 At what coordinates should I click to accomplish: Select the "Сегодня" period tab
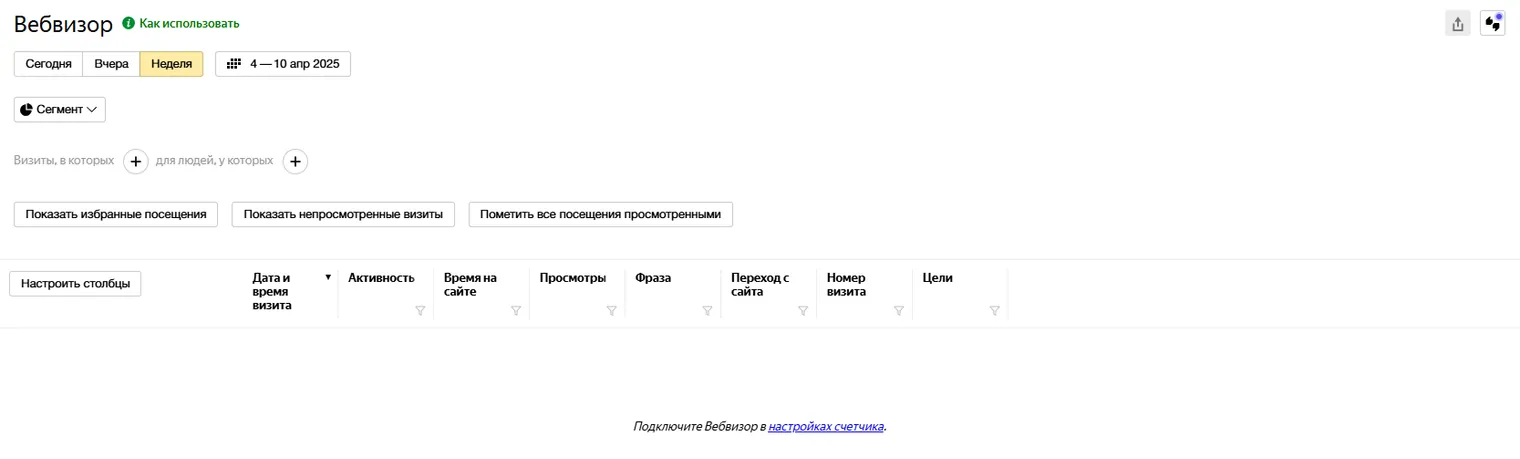48,64
